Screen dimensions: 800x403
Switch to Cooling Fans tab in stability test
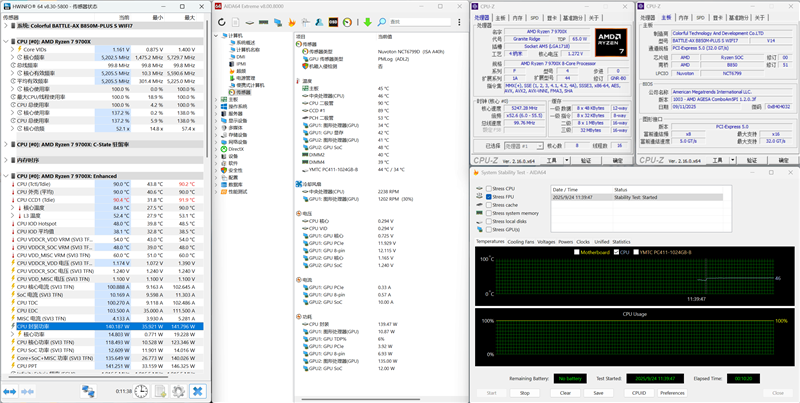521,242
